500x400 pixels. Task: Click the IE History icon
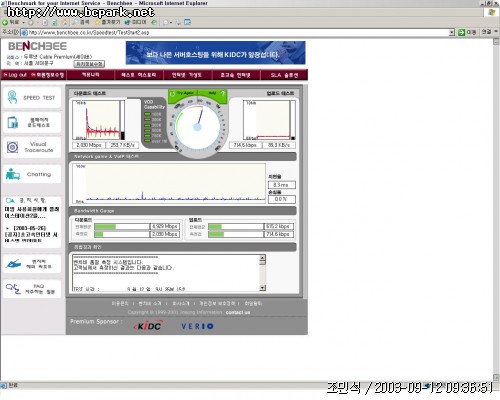coord(154,22)
